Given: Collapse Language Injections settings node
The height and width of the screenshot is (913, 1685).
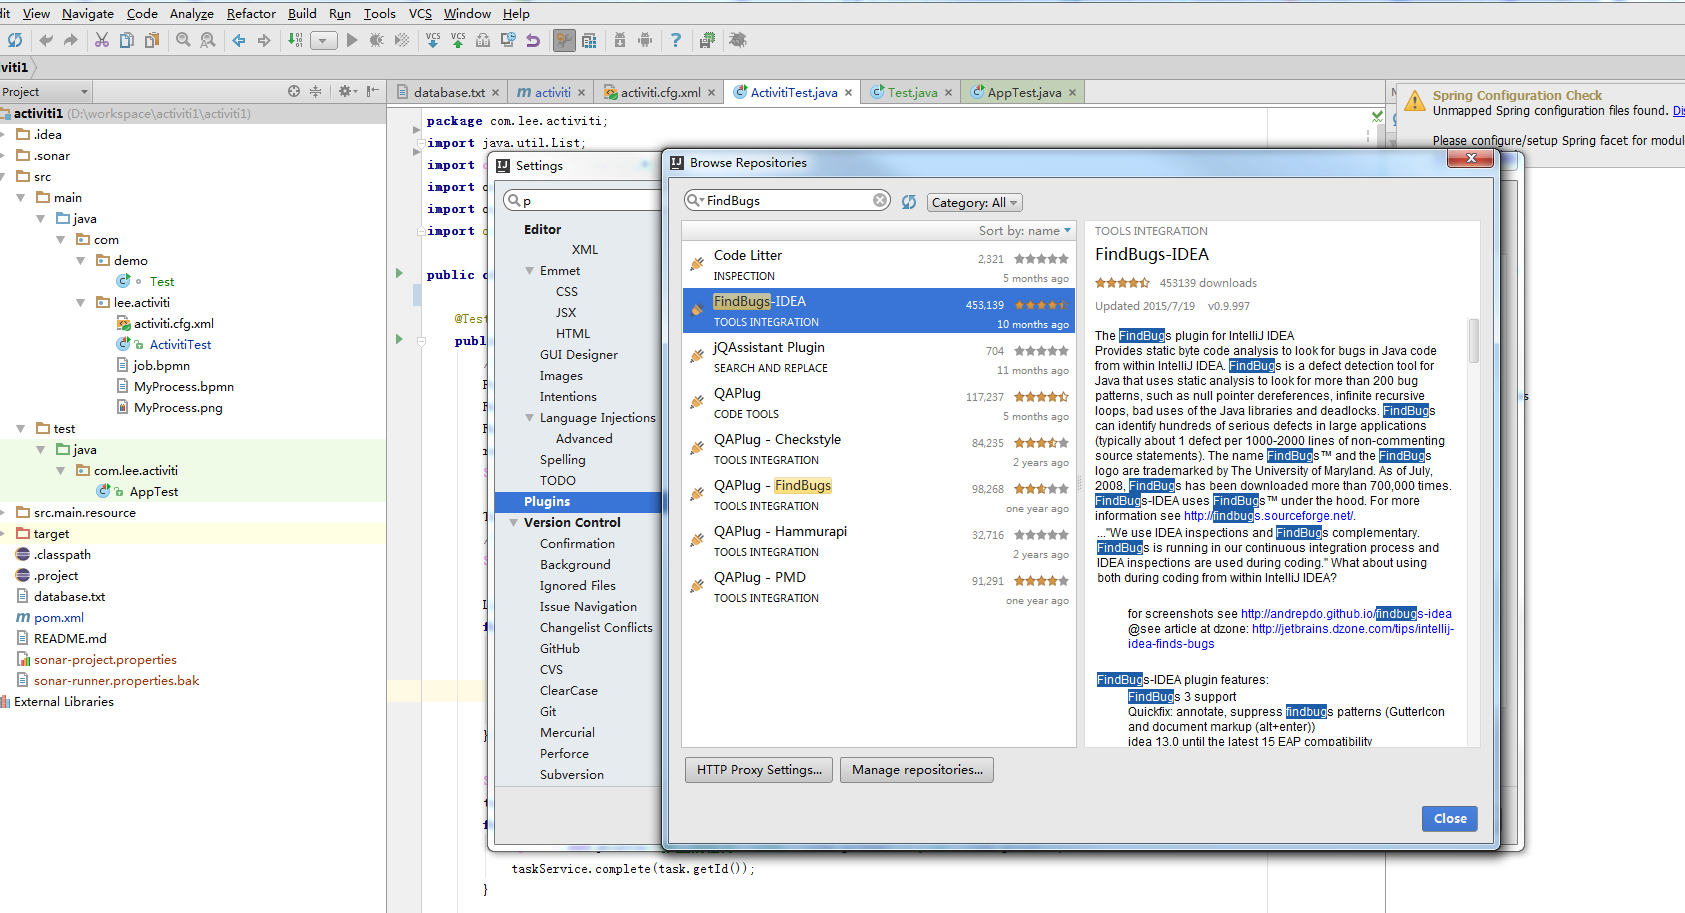Looking at the screenshot, I should (x=530, y=418).
